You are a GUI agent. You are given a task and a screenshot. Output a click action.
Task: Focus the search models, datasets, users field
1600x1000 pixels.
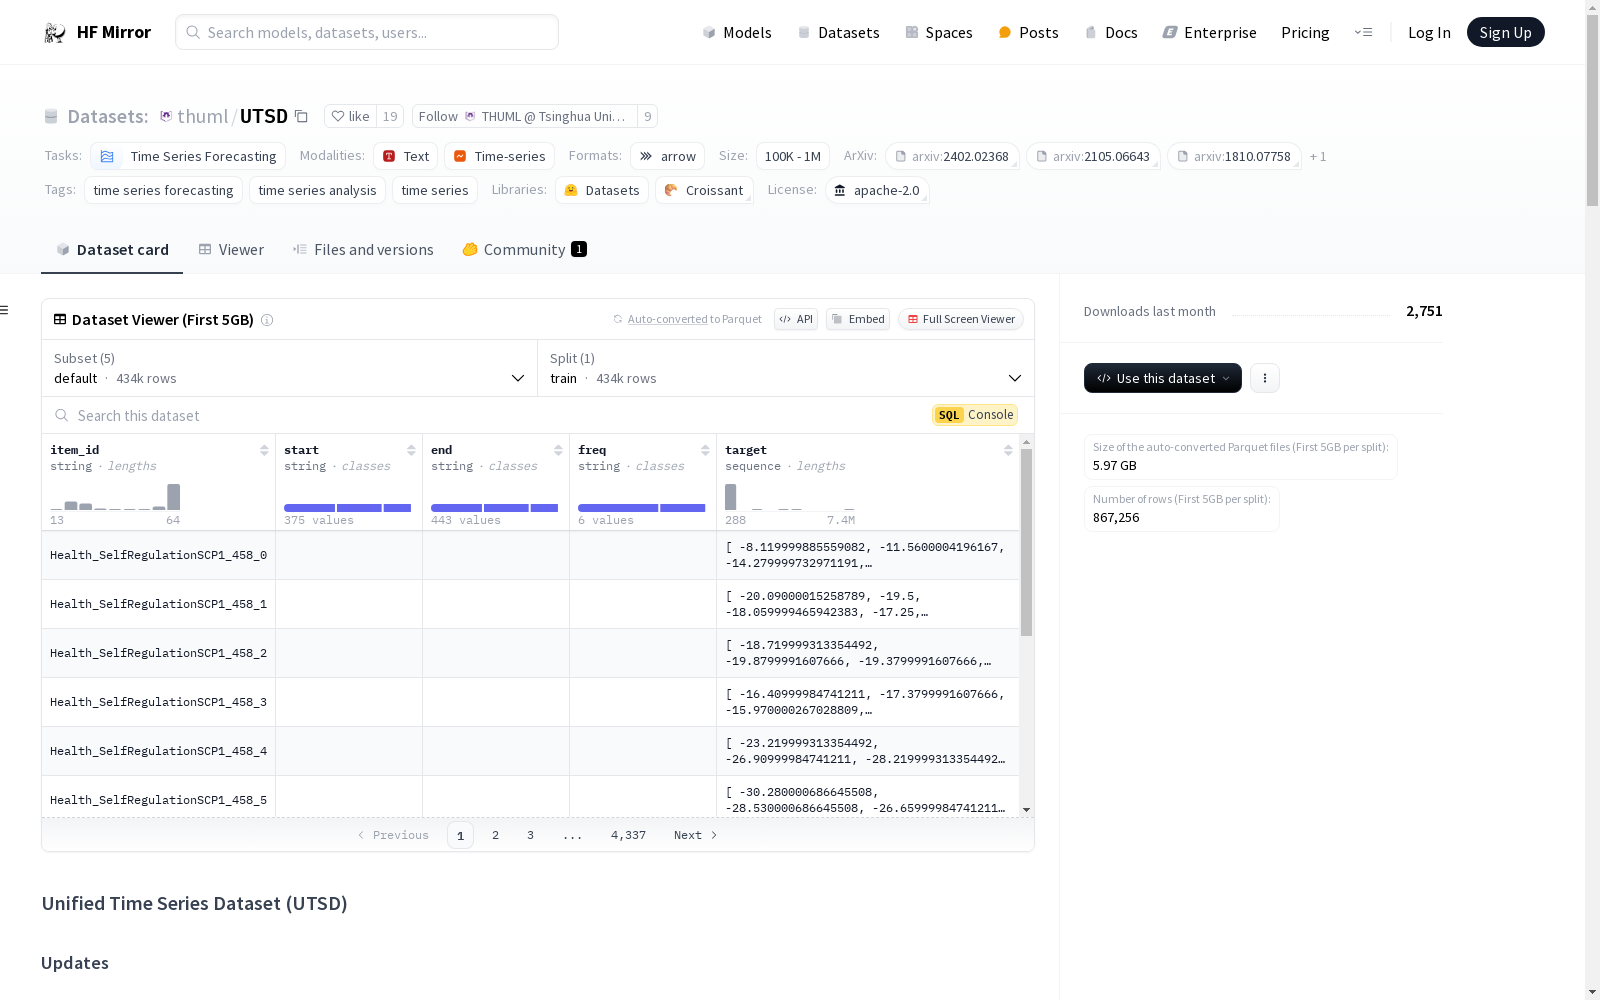click(367, 32)
